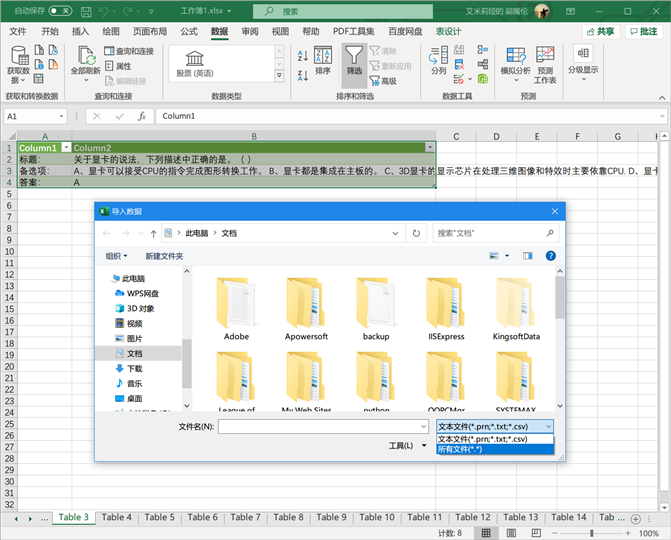The height and width of the screenshot is (540, 671).
Task: Click the Share button
Action: pos(601,31)
